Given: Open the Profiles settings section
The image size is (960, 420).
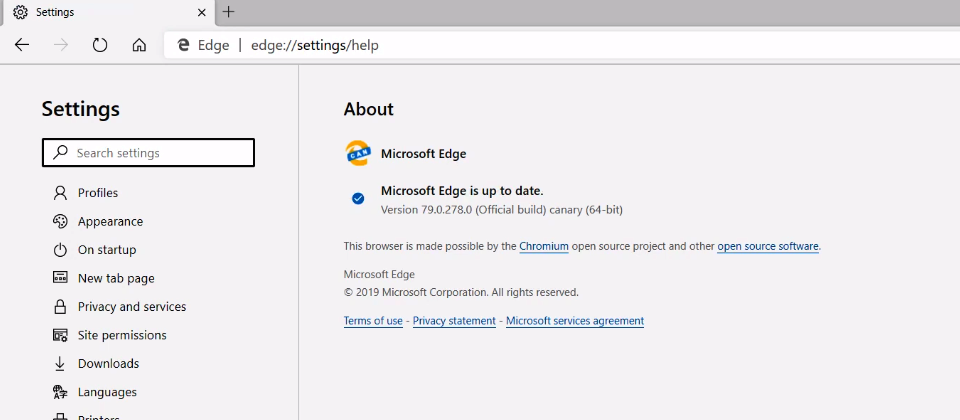Looking at the screenshot, I should [98, 193].
